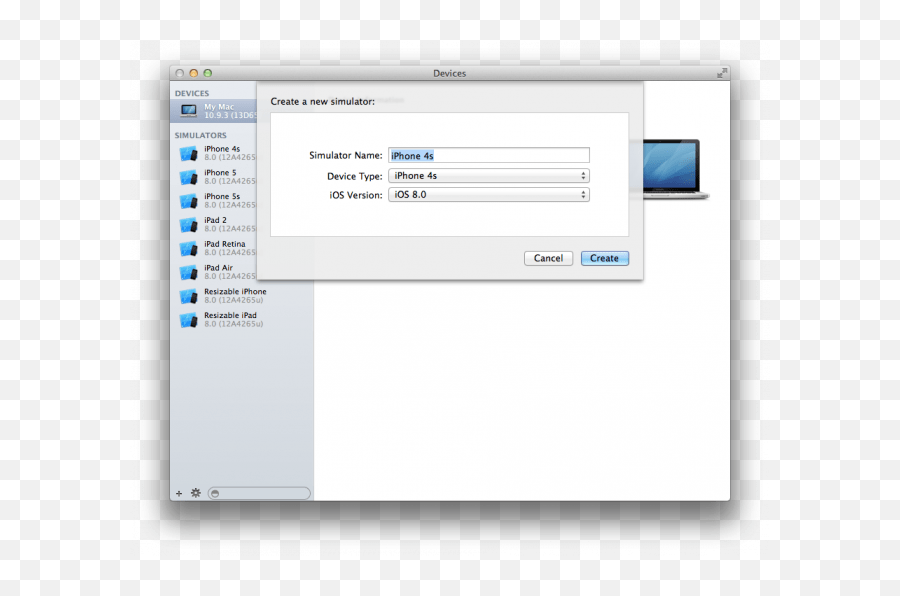Click the Create button
This screenshot has width=900, height=596.
coord(604,258)
